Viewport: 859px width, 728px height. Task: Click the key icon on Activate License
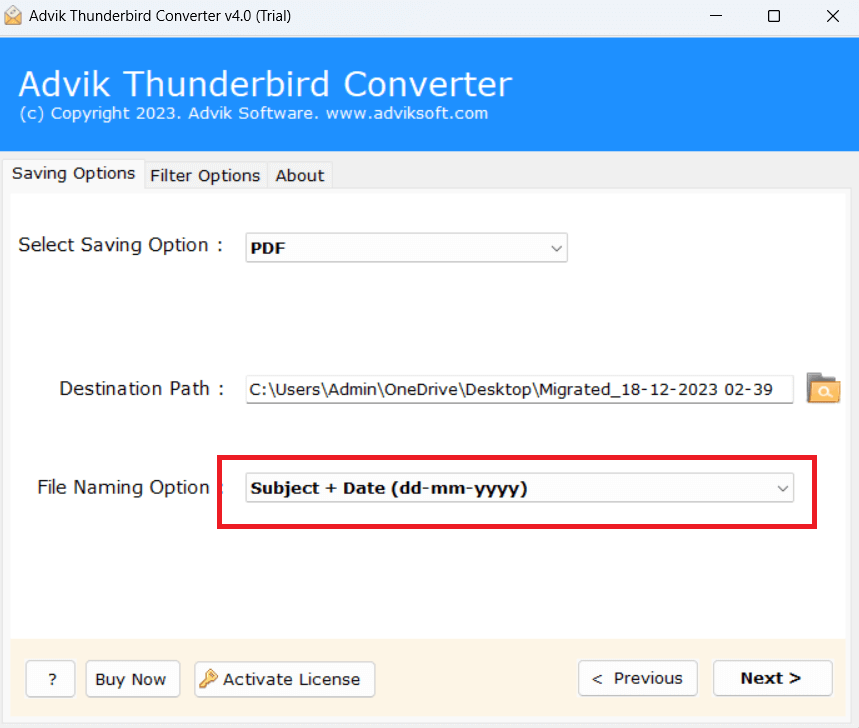pos(208,679)
